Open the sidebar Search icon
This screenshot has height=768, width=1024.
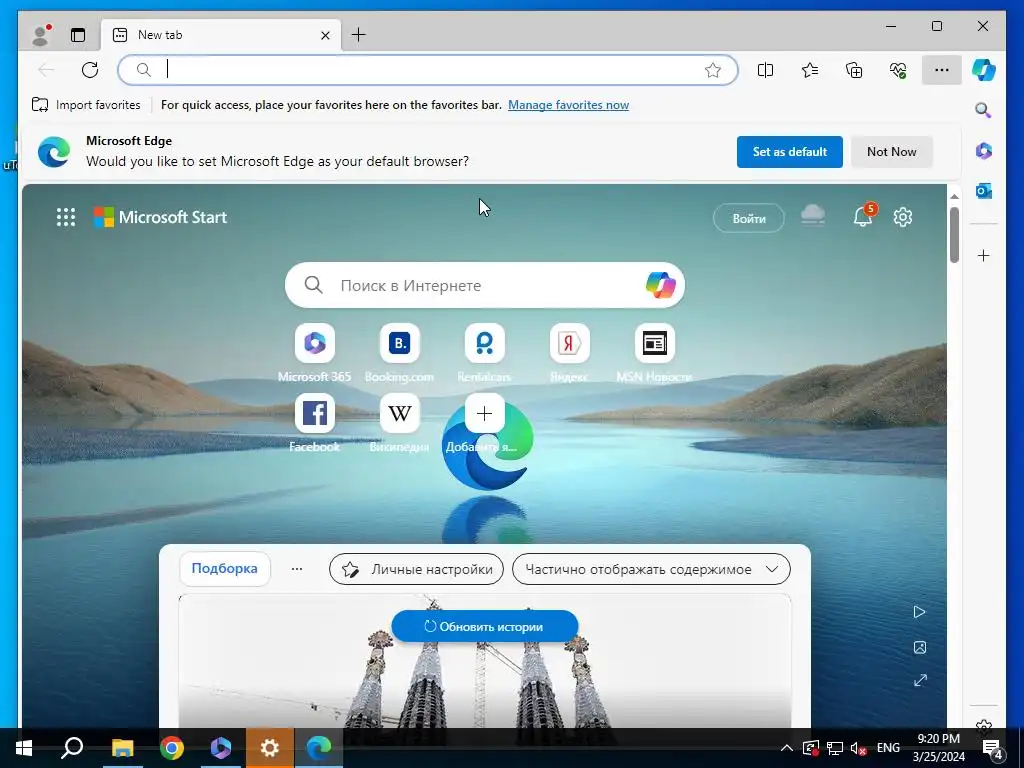pos(984,110)
